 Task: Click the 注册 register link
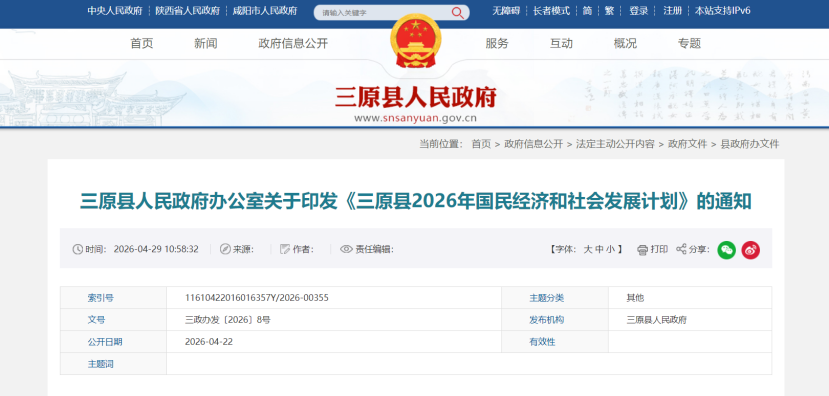673,11
